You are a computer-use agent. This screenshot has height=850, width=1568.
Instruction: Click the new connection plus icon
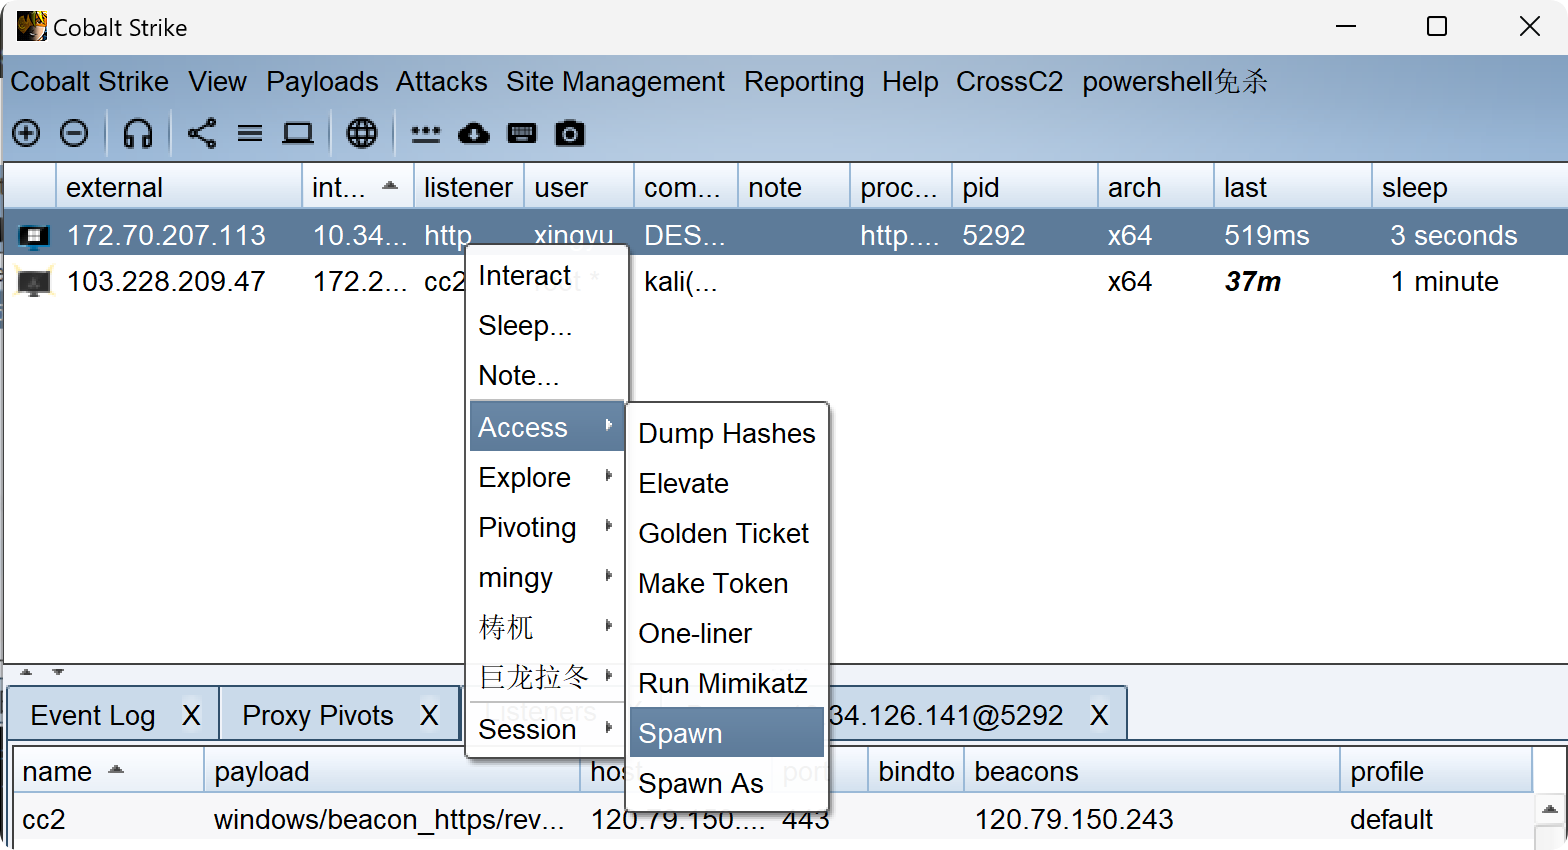26,133
